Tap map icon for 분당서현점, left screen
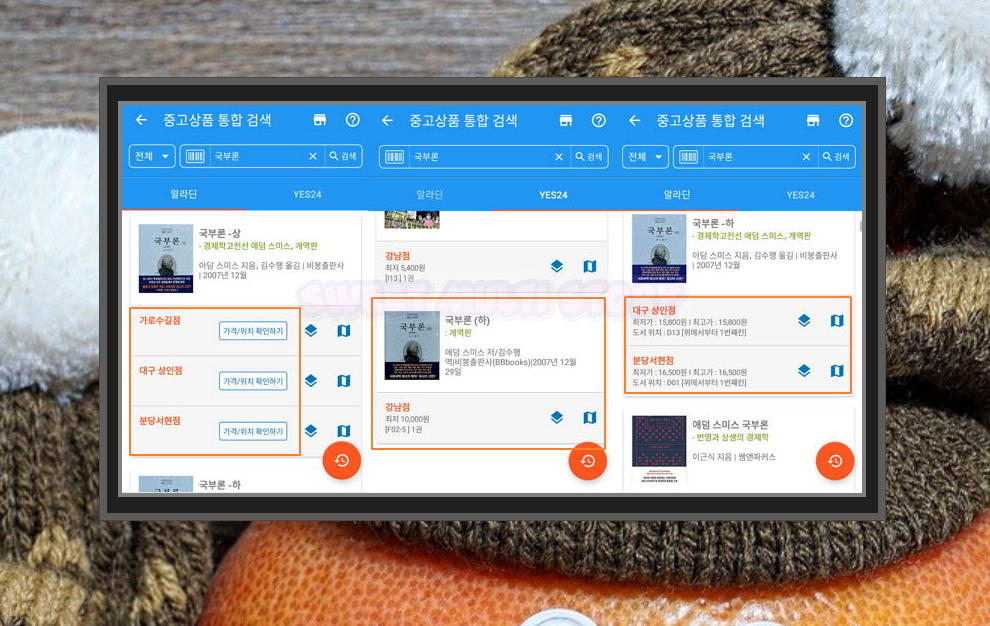The width and height of the screenshot is (990, 626). pyautogui.click(x=343, y=431)
